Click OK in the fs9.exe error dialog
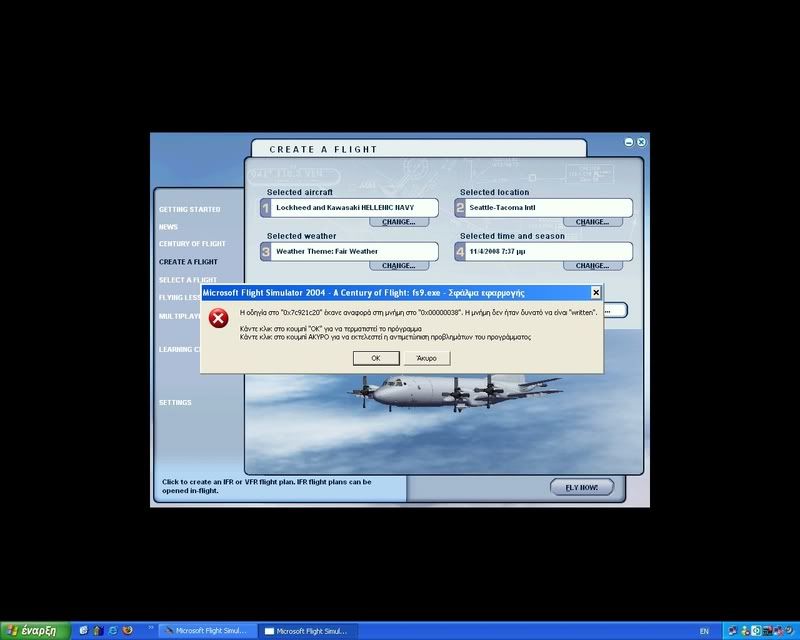 coord(376,358)
